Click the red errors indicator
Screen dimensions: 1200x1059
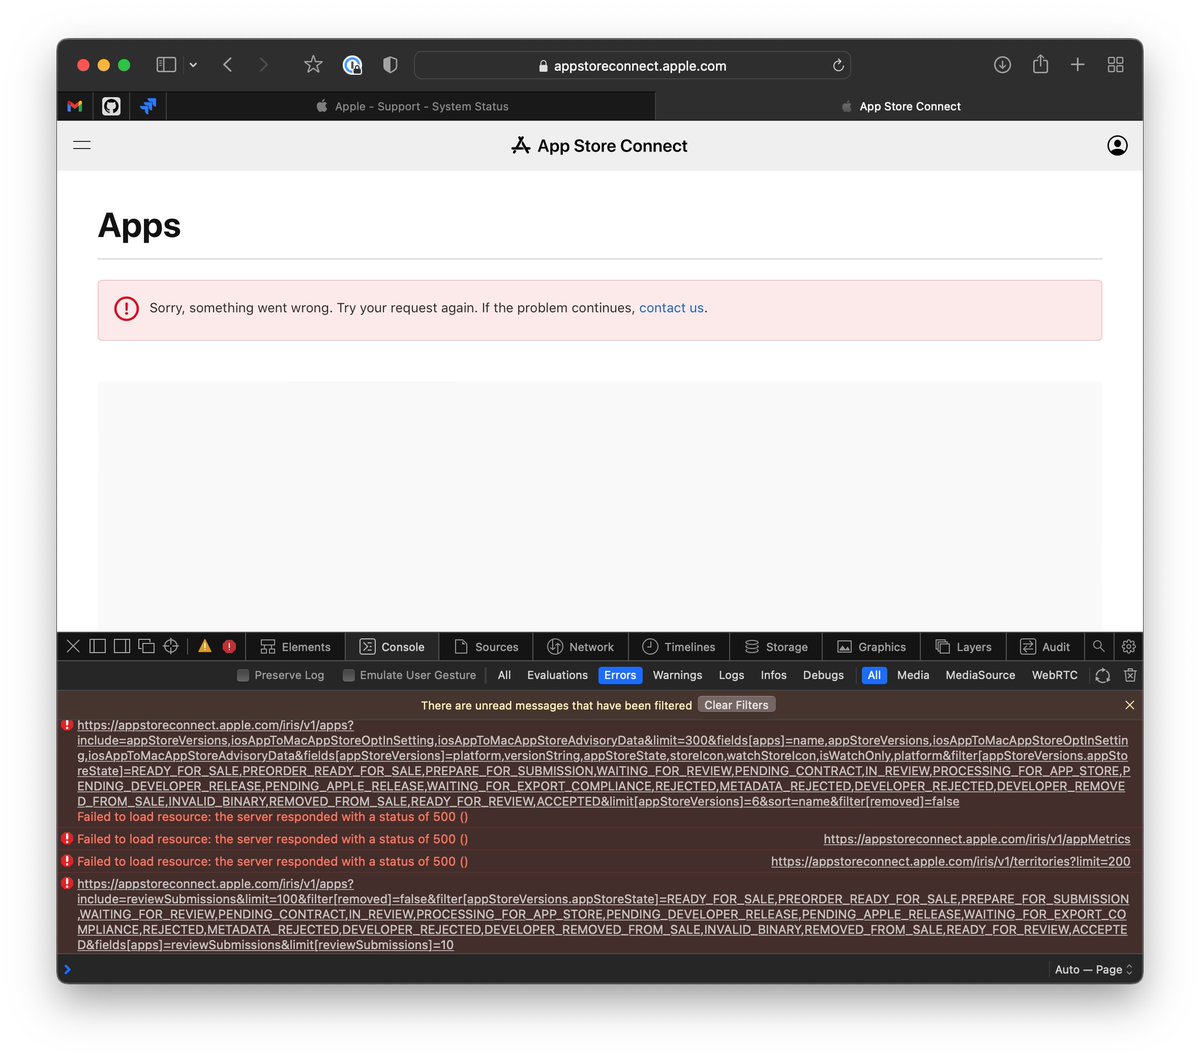229,646
